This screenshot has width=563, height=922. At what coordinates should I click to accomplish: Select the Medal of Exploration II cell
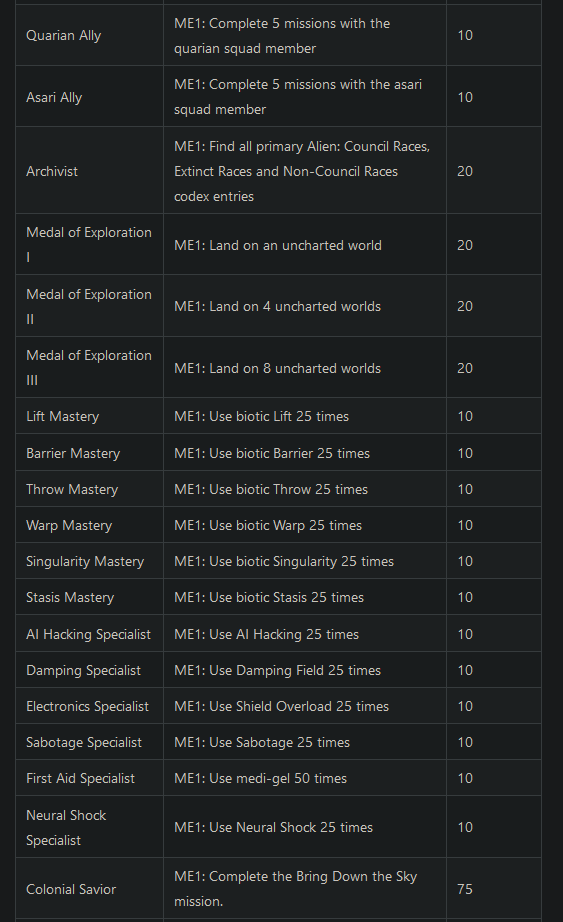tap(89, 306)
